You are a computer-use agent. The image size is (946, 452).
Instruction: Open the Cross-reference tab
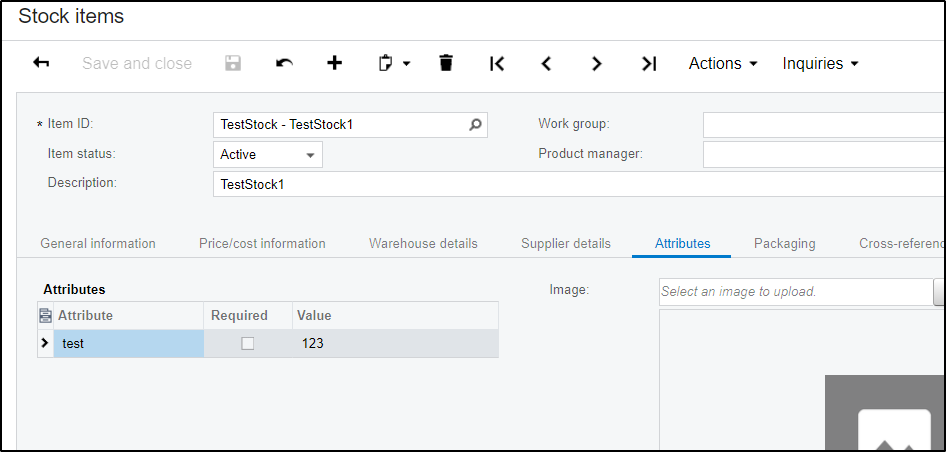point(902,243)
